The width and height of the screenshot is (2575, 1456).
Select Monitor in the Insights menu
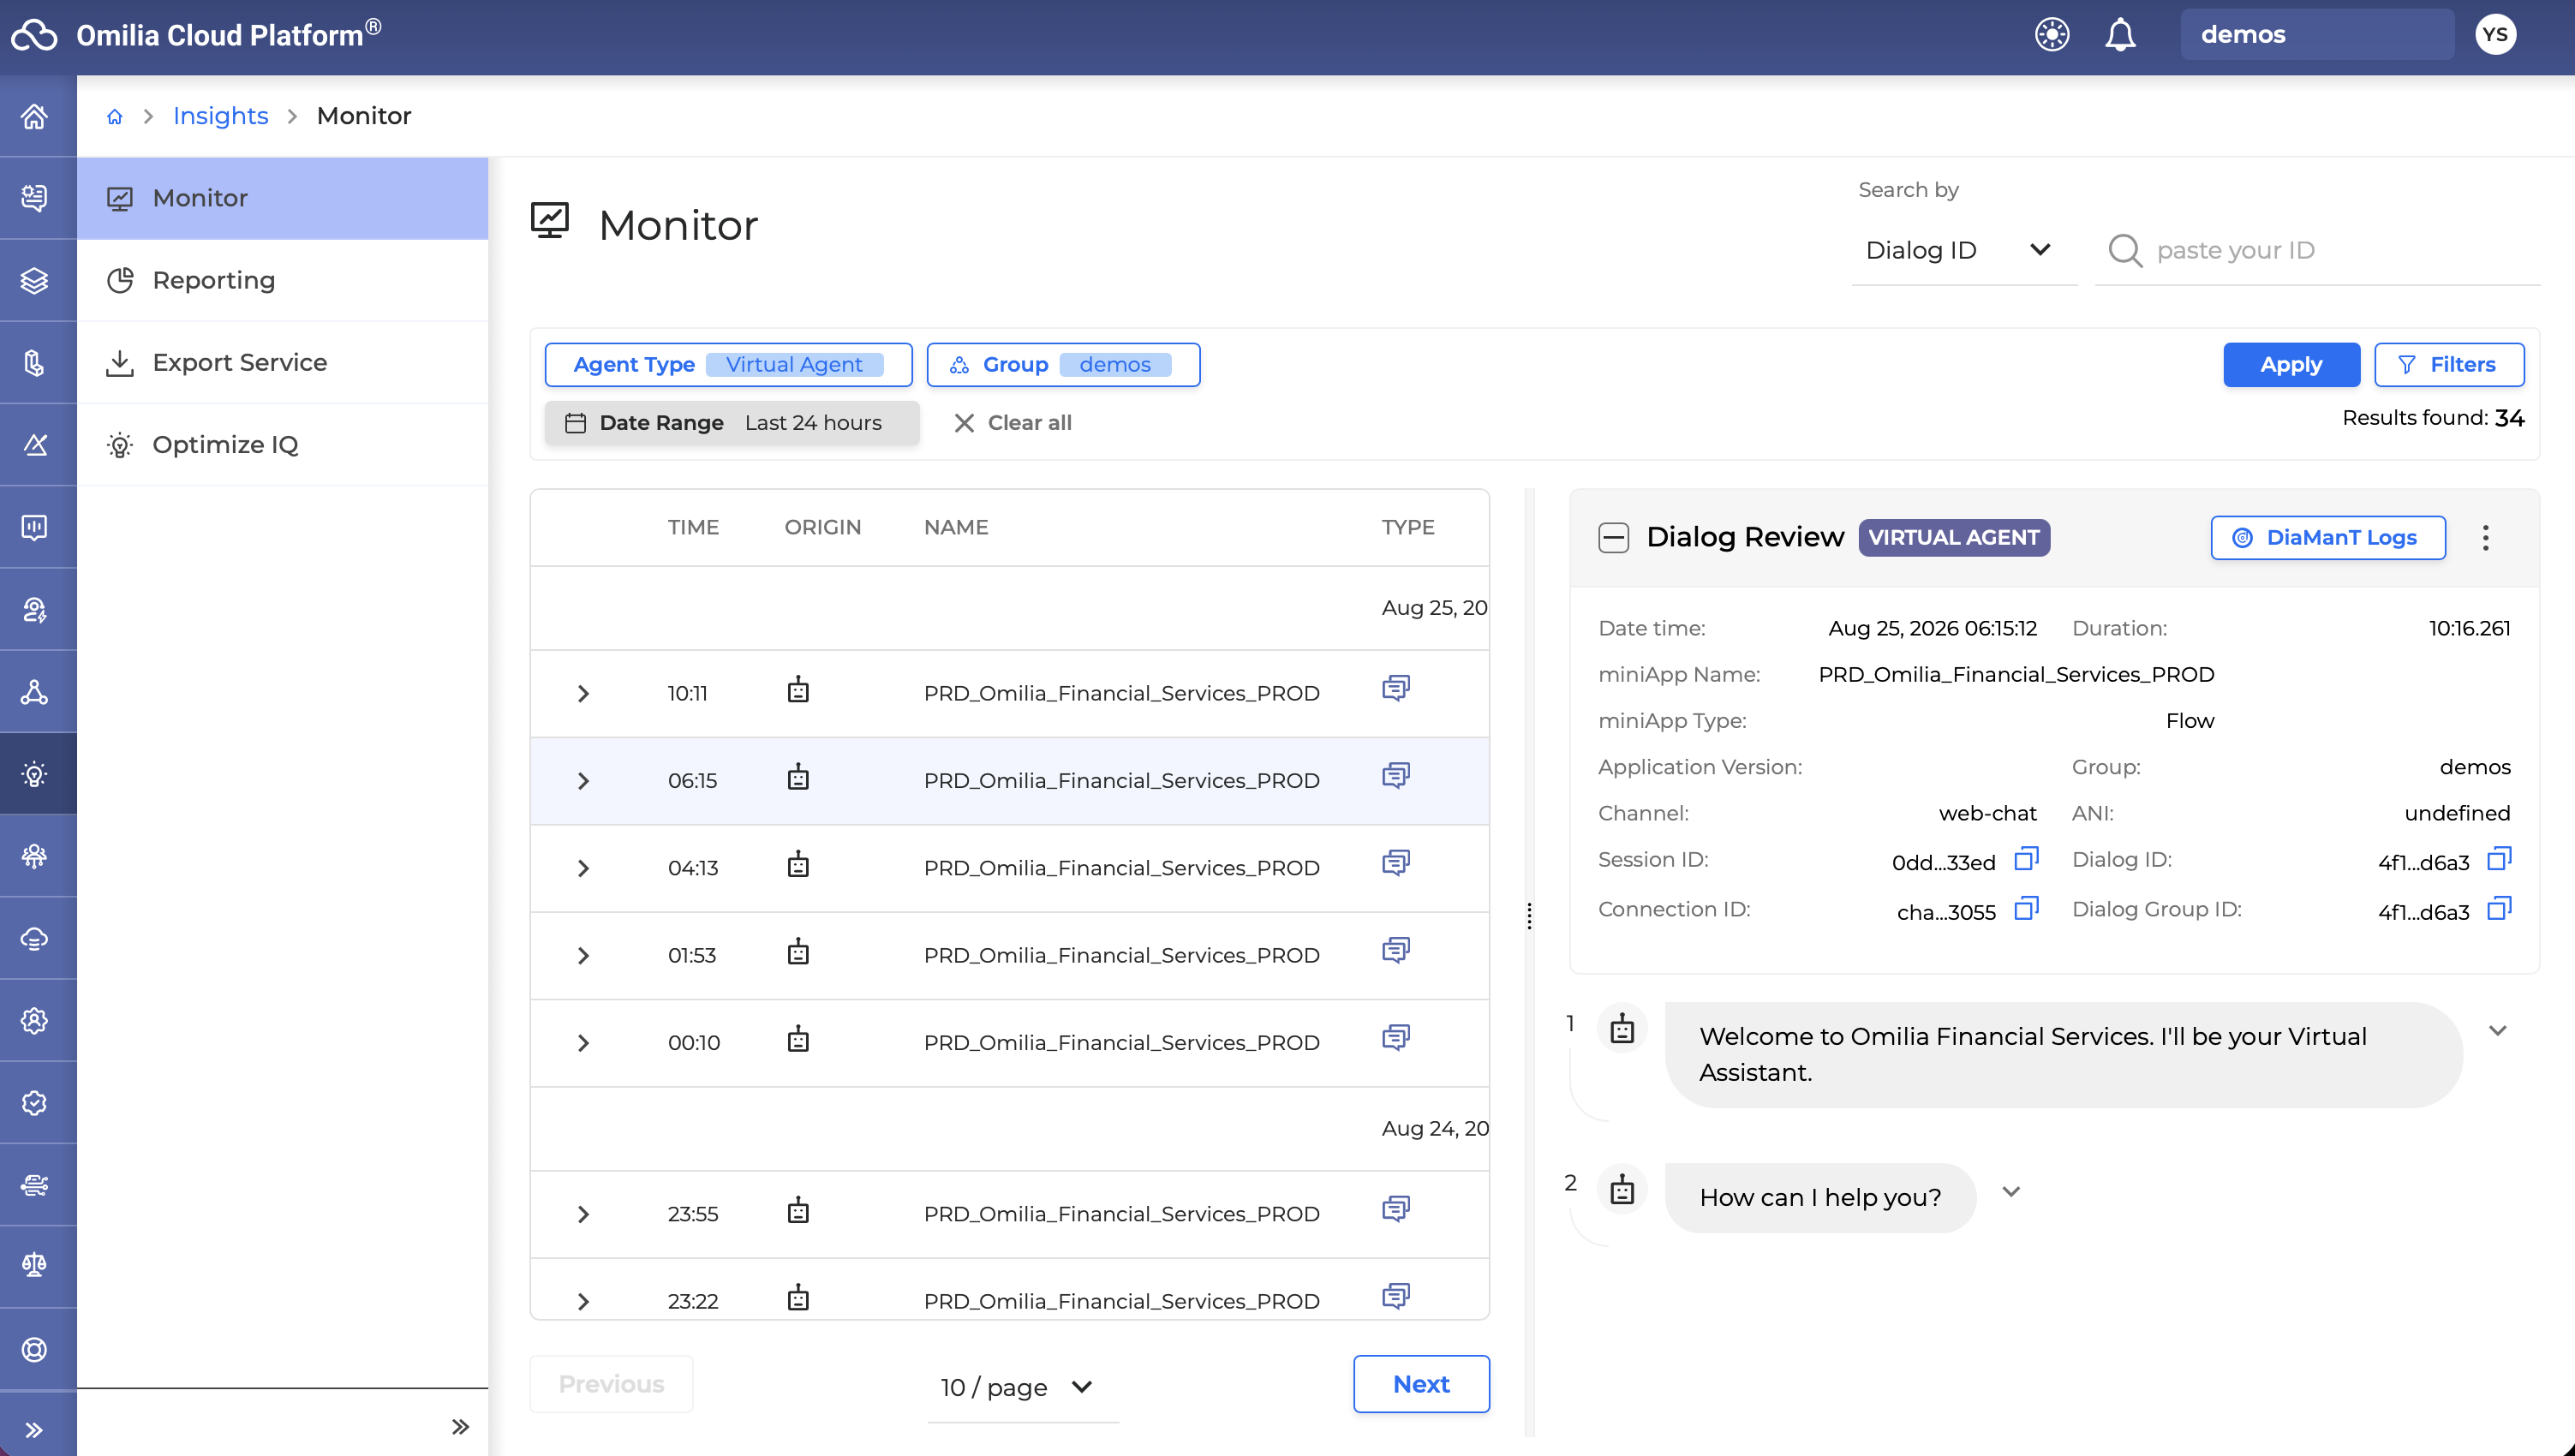pos(282,198)
